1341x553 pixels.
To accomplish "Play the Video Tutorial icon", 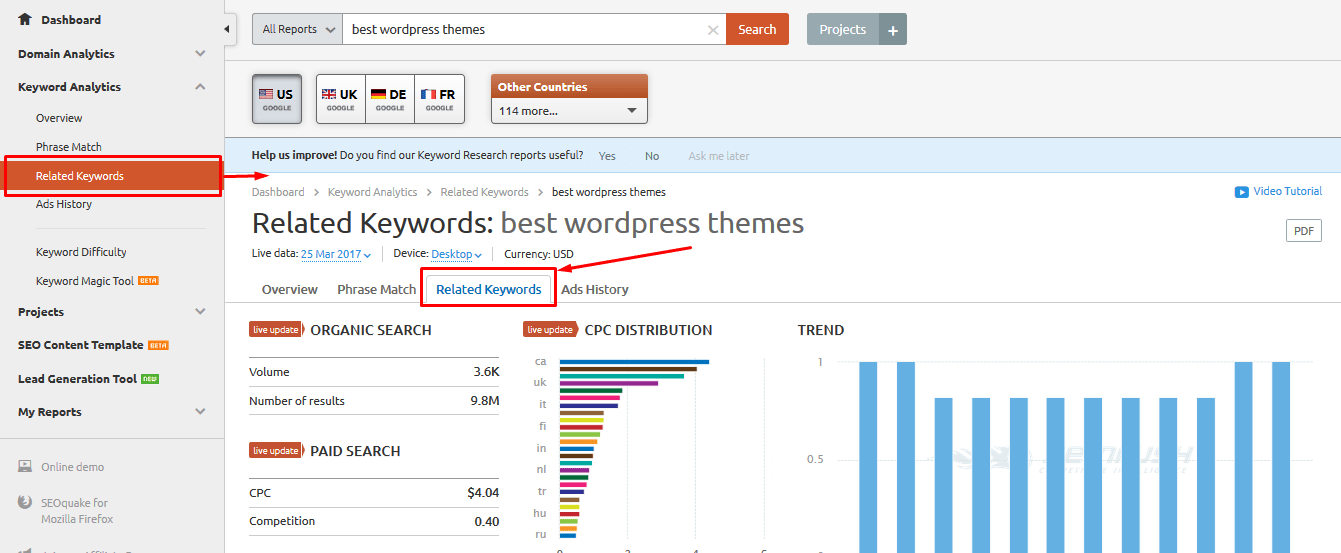I will [1241, 192].
